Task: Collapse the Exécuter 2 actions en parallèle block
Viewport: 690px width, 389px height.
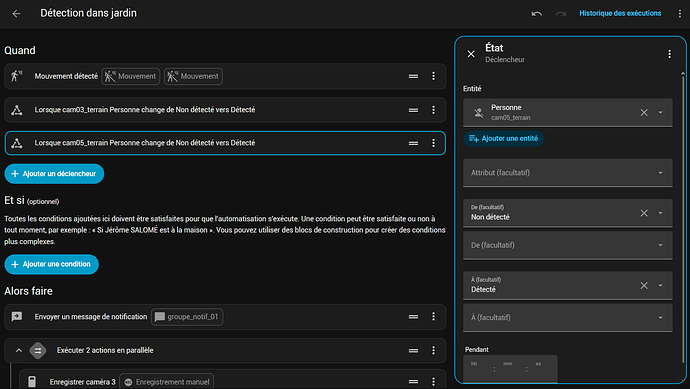Action: pyautogui.click(x=18, y=351)
